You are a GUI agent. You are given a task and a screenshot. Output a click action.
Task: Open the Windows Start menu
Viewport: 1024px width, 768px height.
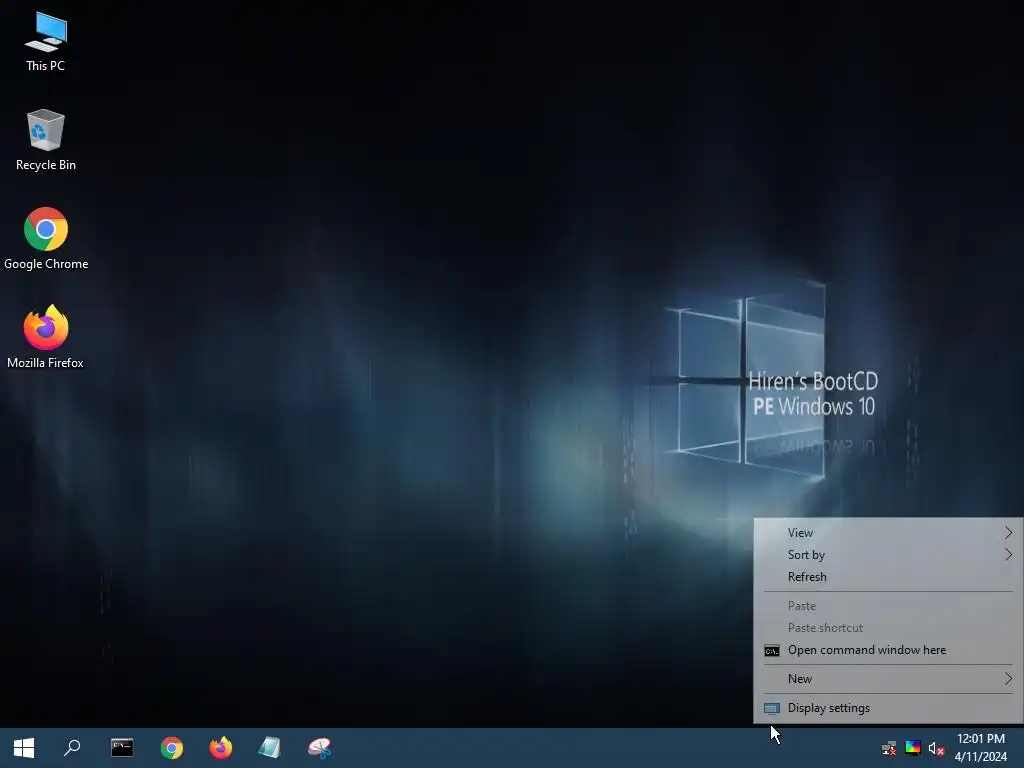24,748
